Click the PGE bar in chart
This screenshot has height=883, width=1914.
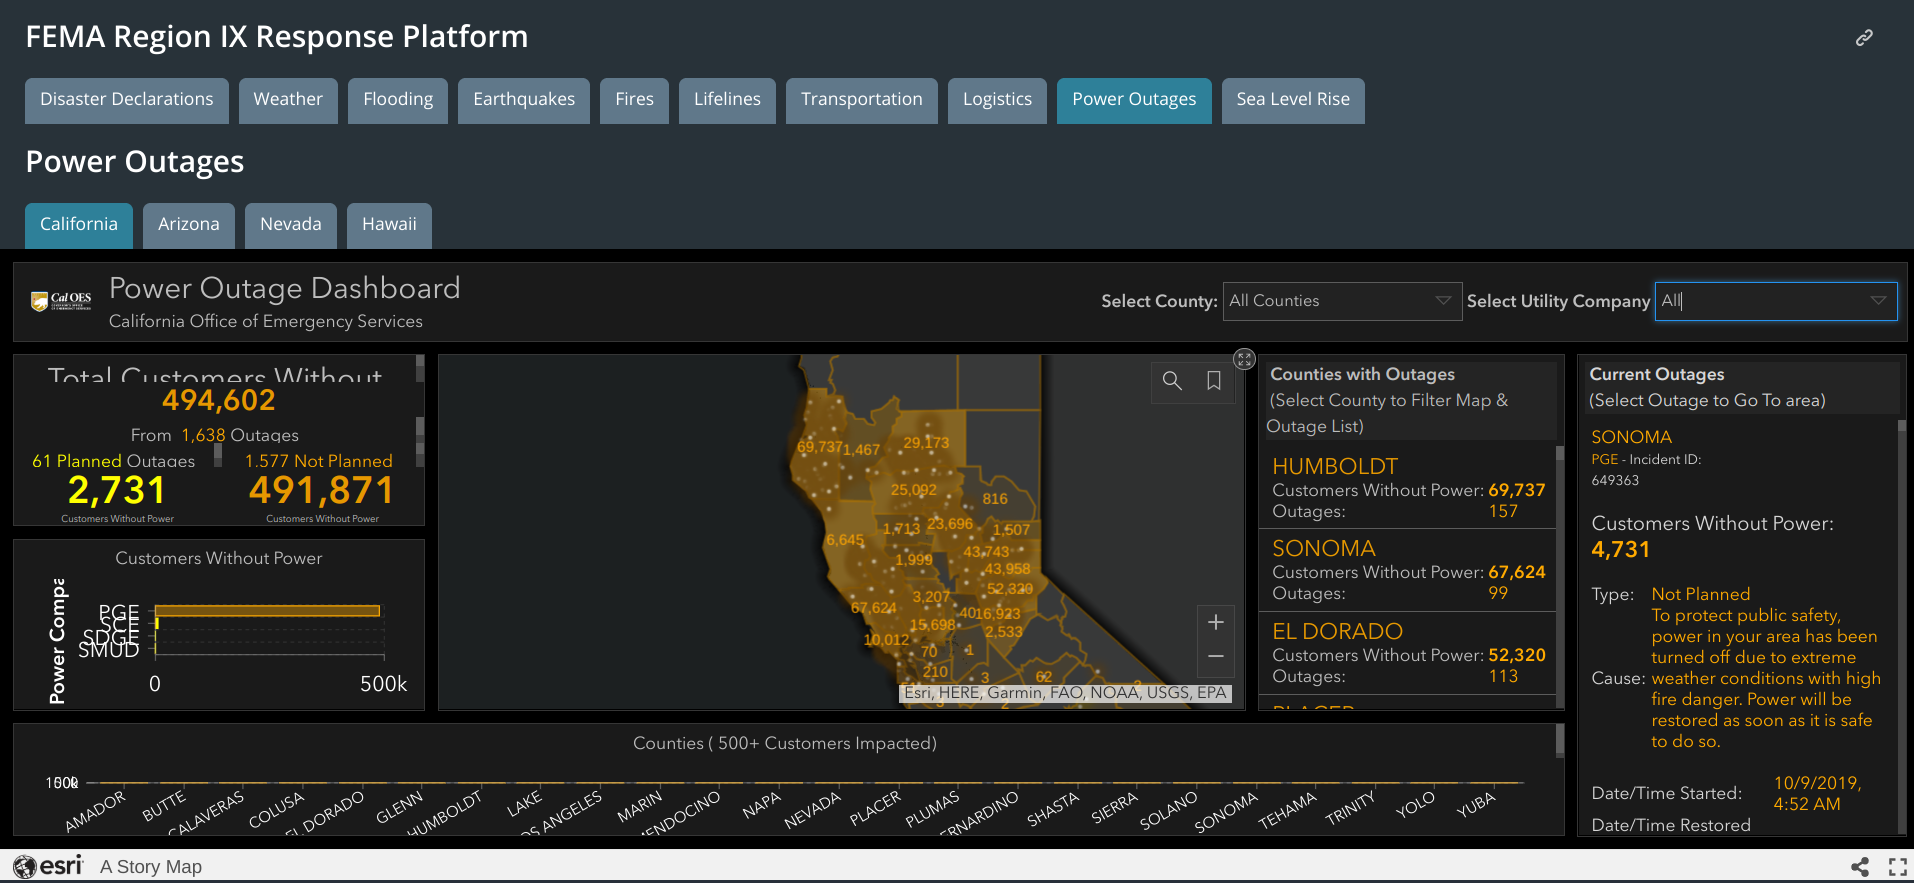[267, 611]
